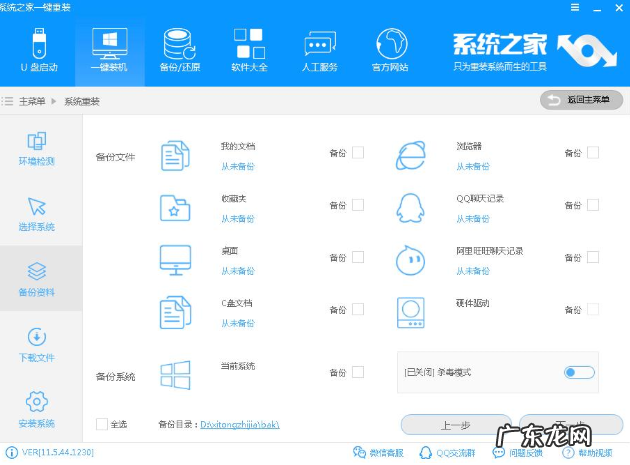Click 从未备份 under 浏览器

(x=473, y=166)
